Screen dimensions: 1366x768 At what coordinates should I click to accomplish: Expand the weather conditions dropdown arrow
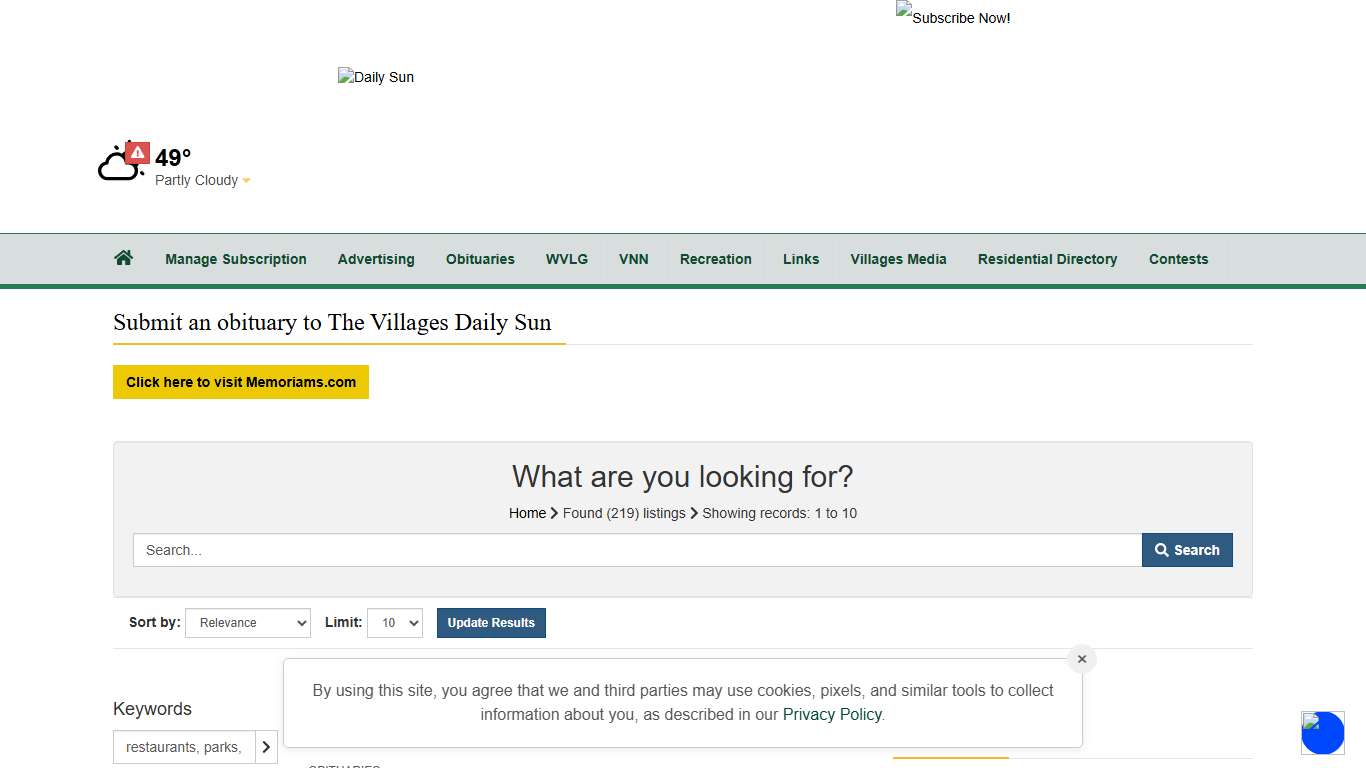pos(247,181)
